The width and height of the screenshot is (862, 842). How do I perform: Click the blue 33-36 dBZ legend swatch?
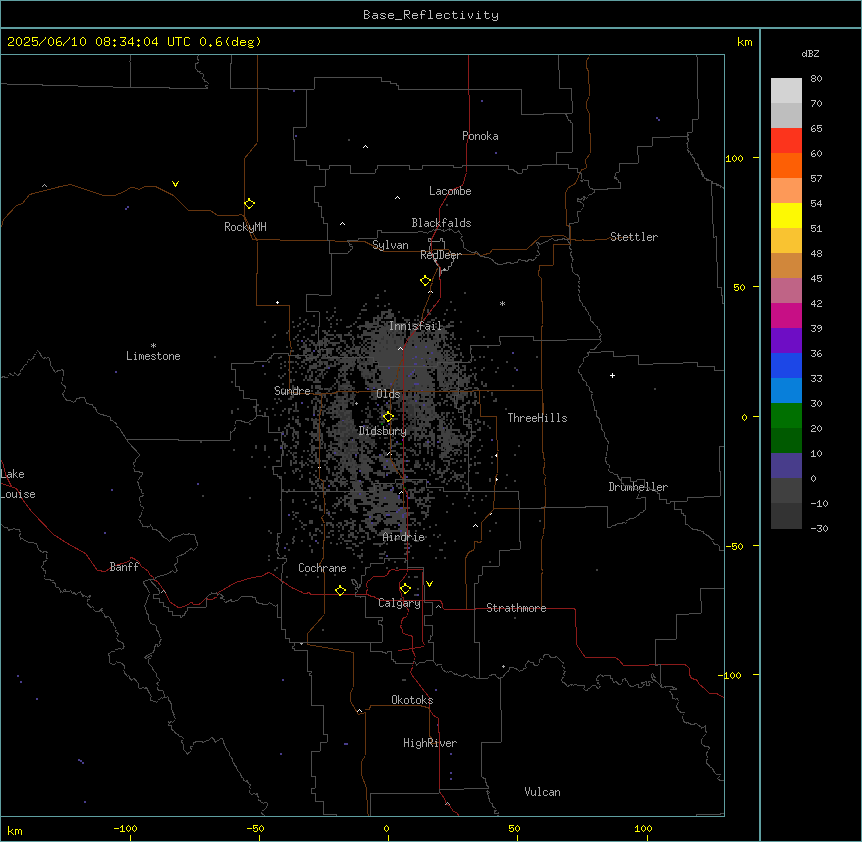click(786, 365)
